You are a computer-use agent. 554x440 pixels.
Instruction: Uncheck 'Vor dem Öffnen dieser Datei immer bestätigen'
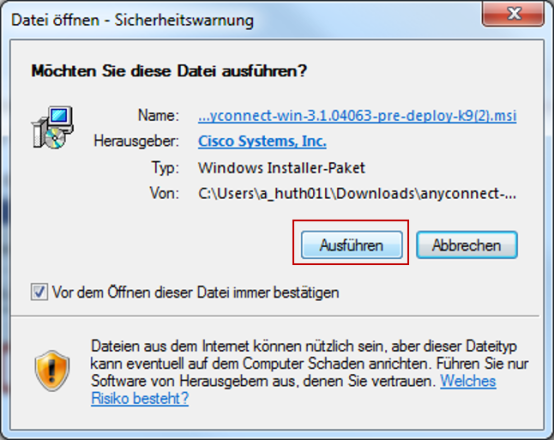[x=39, y=292]
